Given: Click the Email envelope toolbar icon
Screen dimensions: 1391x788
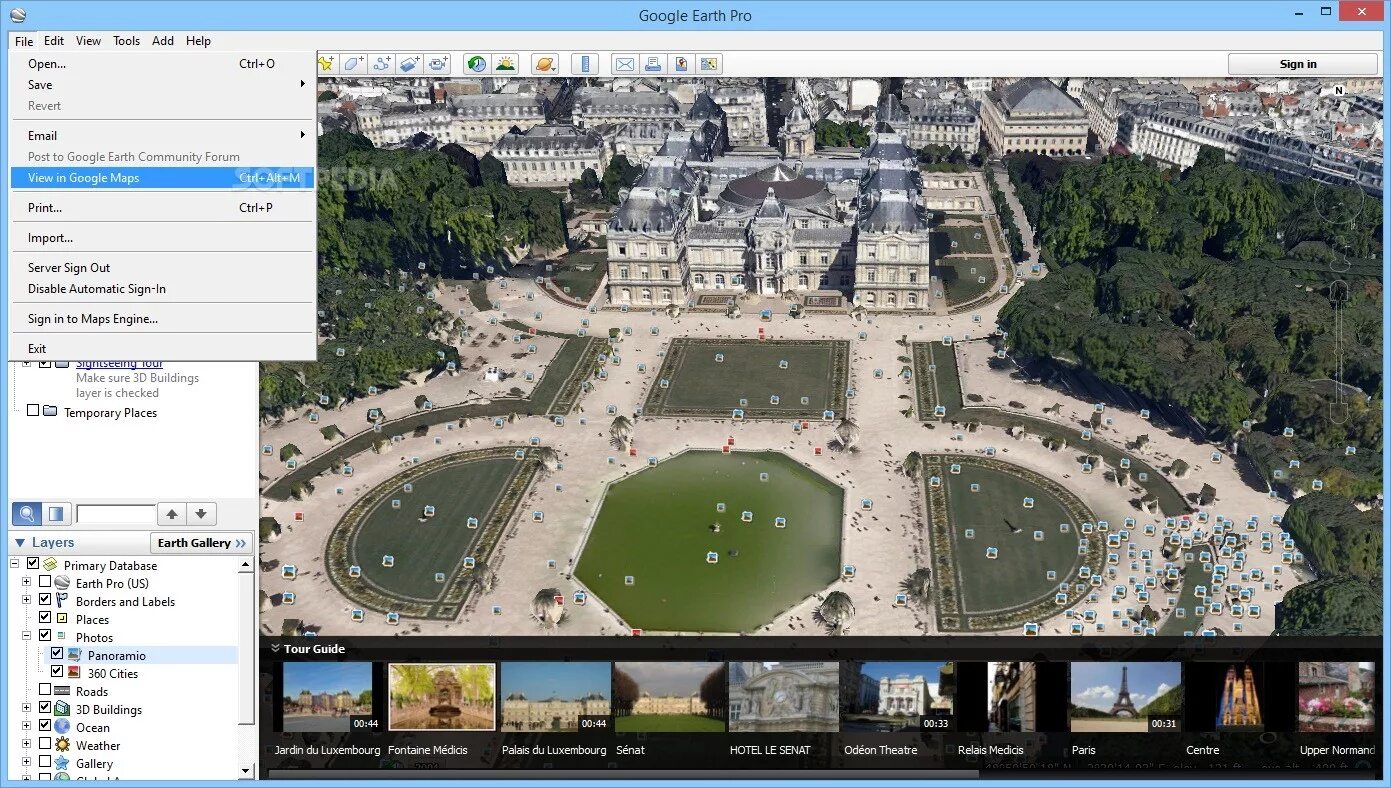Looking at the screenshot, I should 625,64.
